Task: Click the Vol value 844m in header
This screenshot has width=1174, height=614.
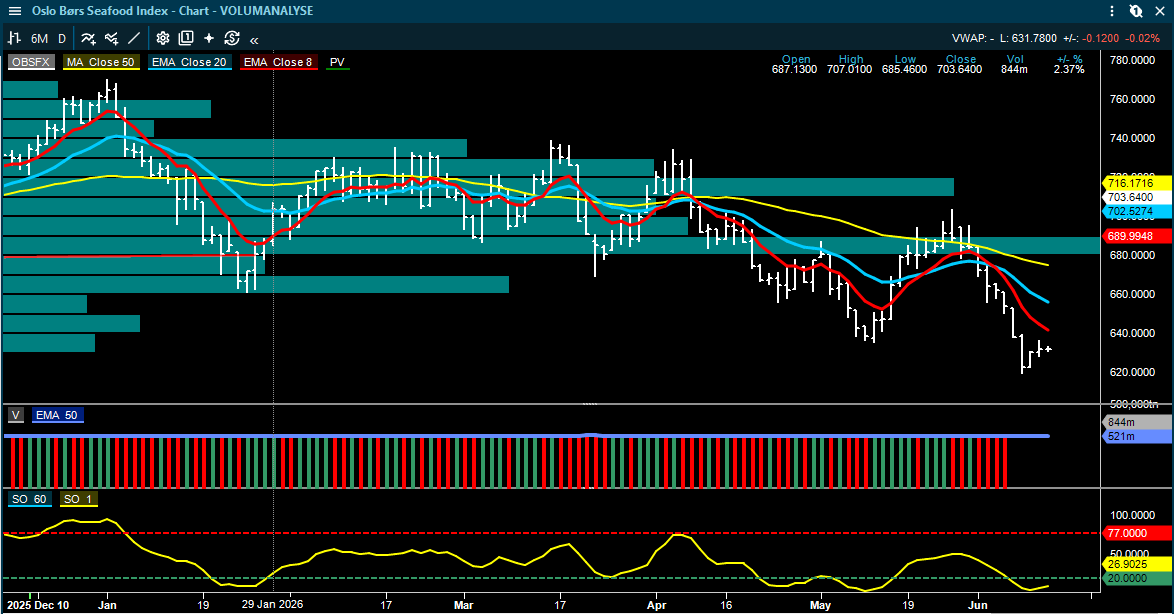Action: [x=1015, y=70]
